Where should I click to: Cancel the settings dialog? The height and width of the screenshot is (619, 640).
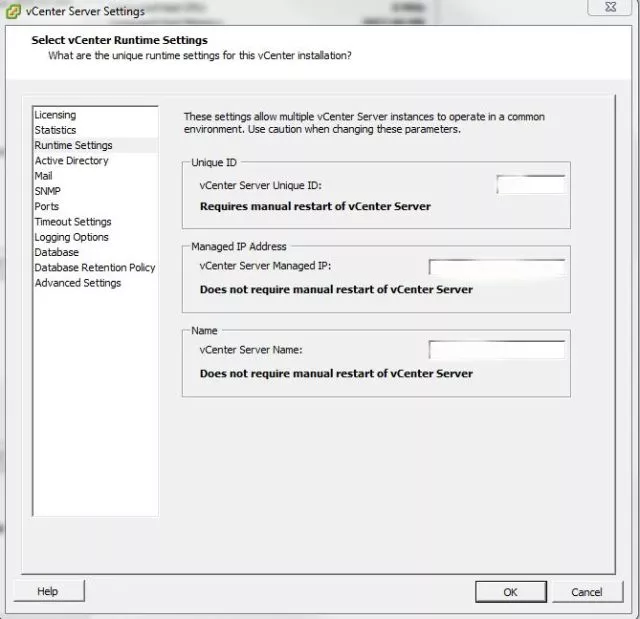(587, 592)
